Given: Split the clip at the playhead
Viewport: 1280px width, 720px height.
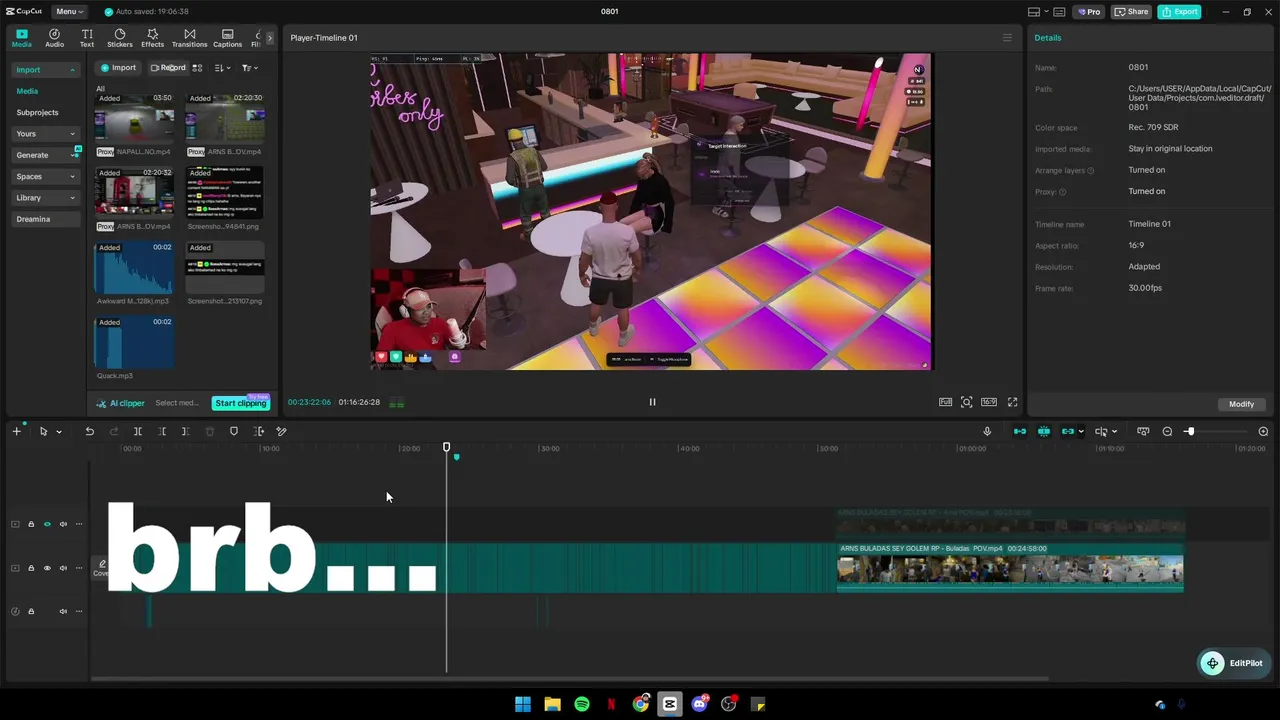Looking at the screenshot, I should (138, 431).
